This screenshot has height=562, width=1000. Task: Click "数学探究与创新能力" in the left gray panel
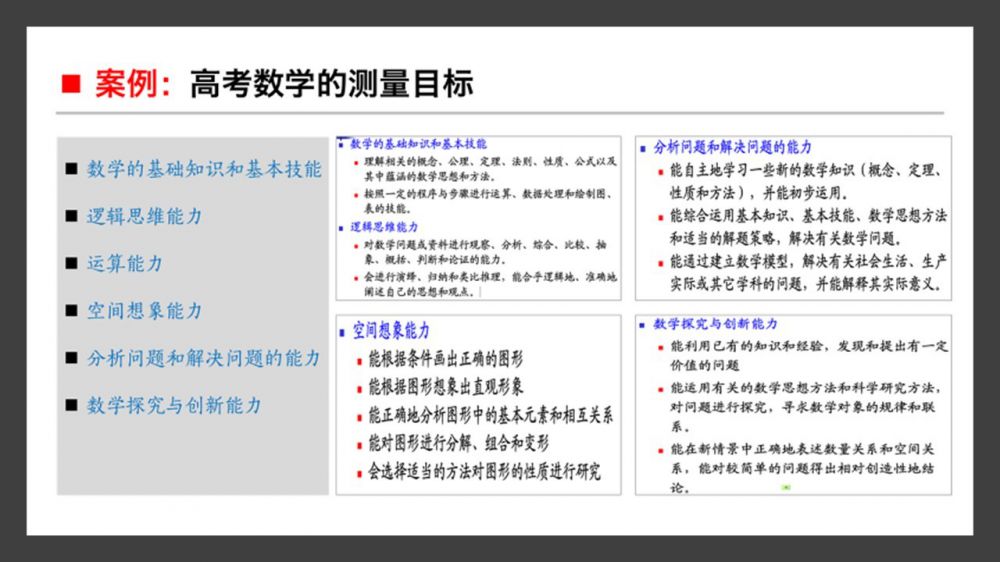174,405
